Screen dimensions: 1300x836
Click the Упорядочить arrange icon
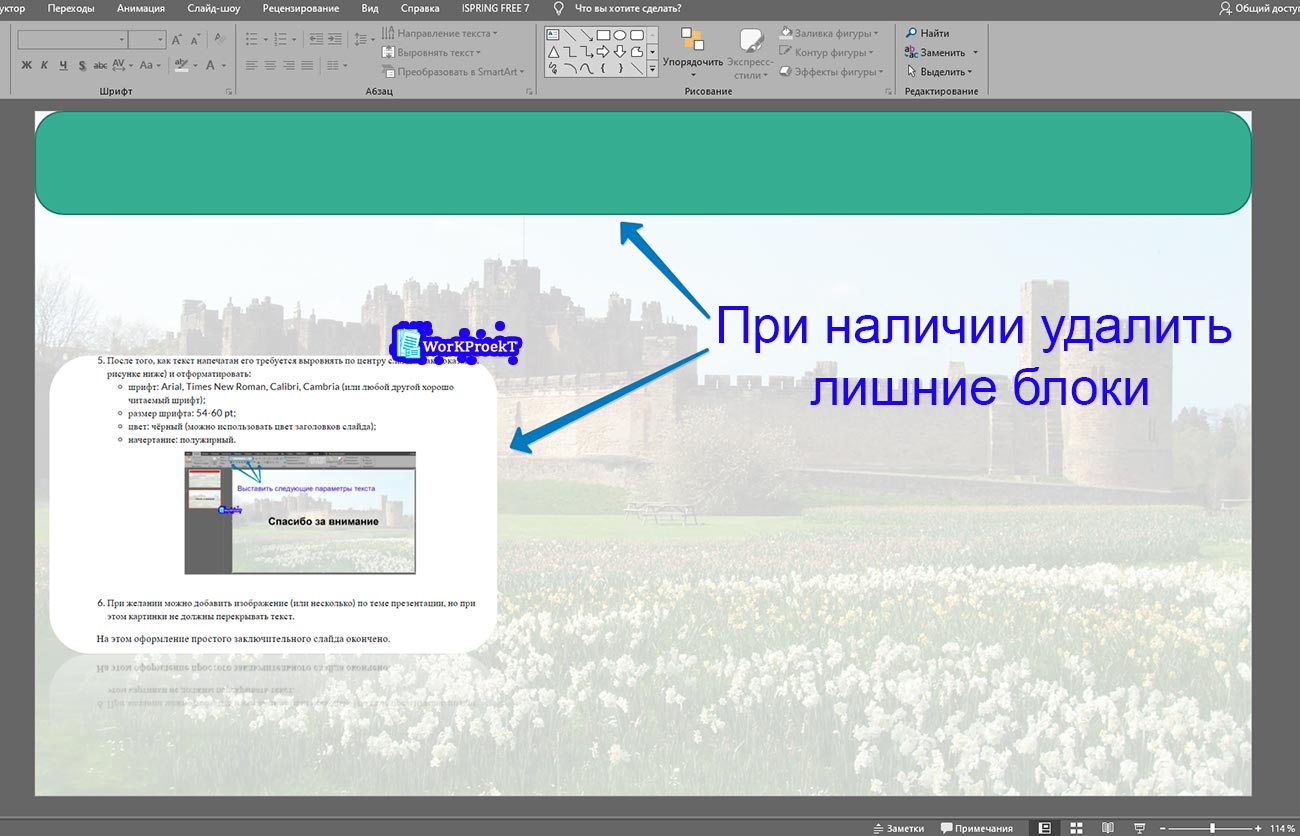(x=692, y=40)
